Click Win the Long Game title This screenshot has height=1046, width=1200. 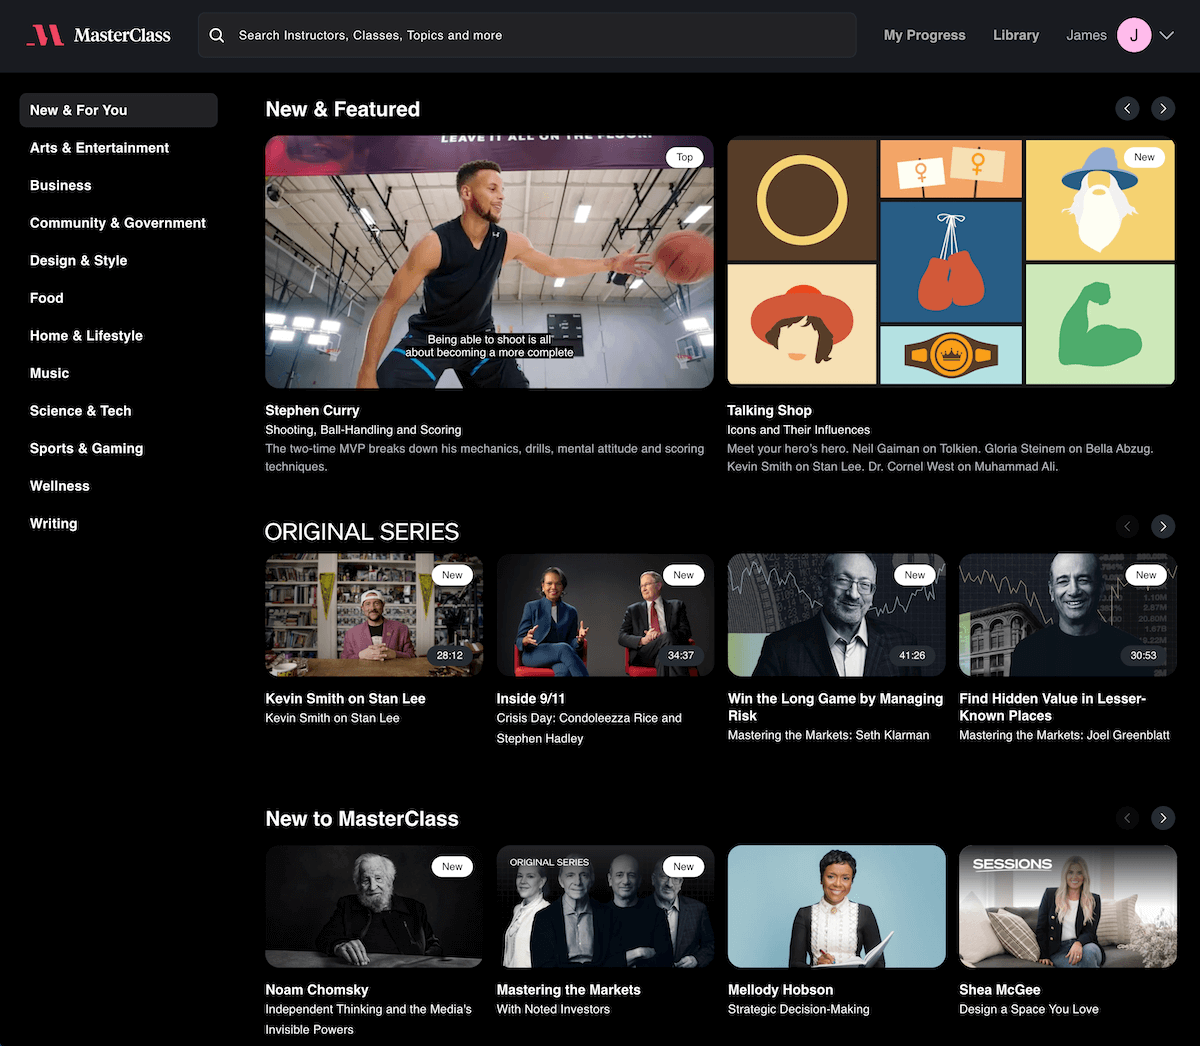(836, 707)
